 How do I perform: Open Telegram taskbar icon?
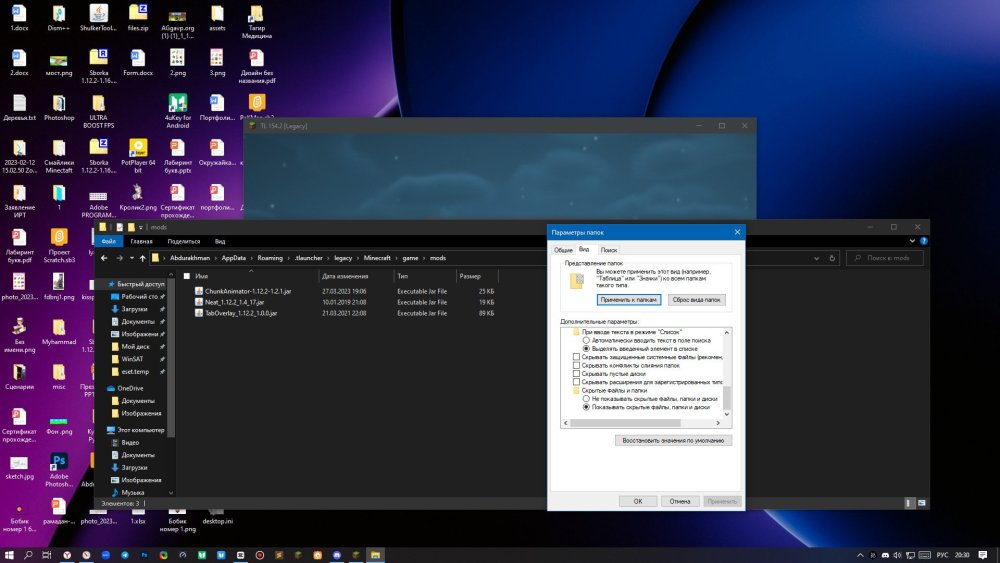(124, 555)
